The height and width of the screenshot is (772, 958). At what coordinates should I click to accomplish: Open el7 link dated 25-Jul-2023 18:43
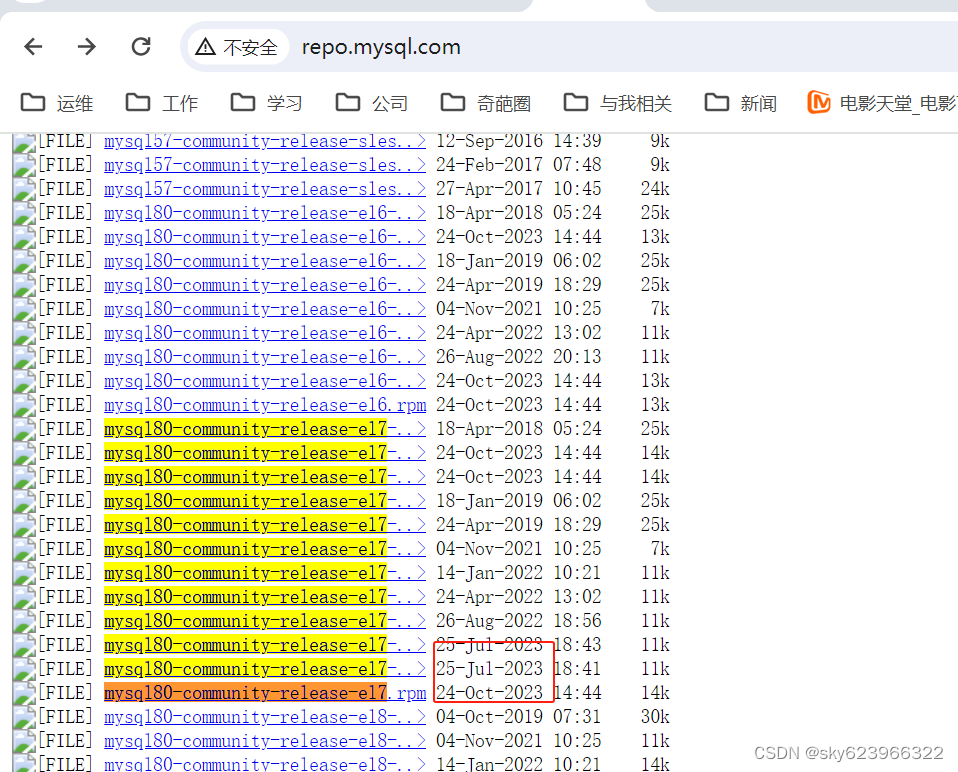(x=265, y=645)
